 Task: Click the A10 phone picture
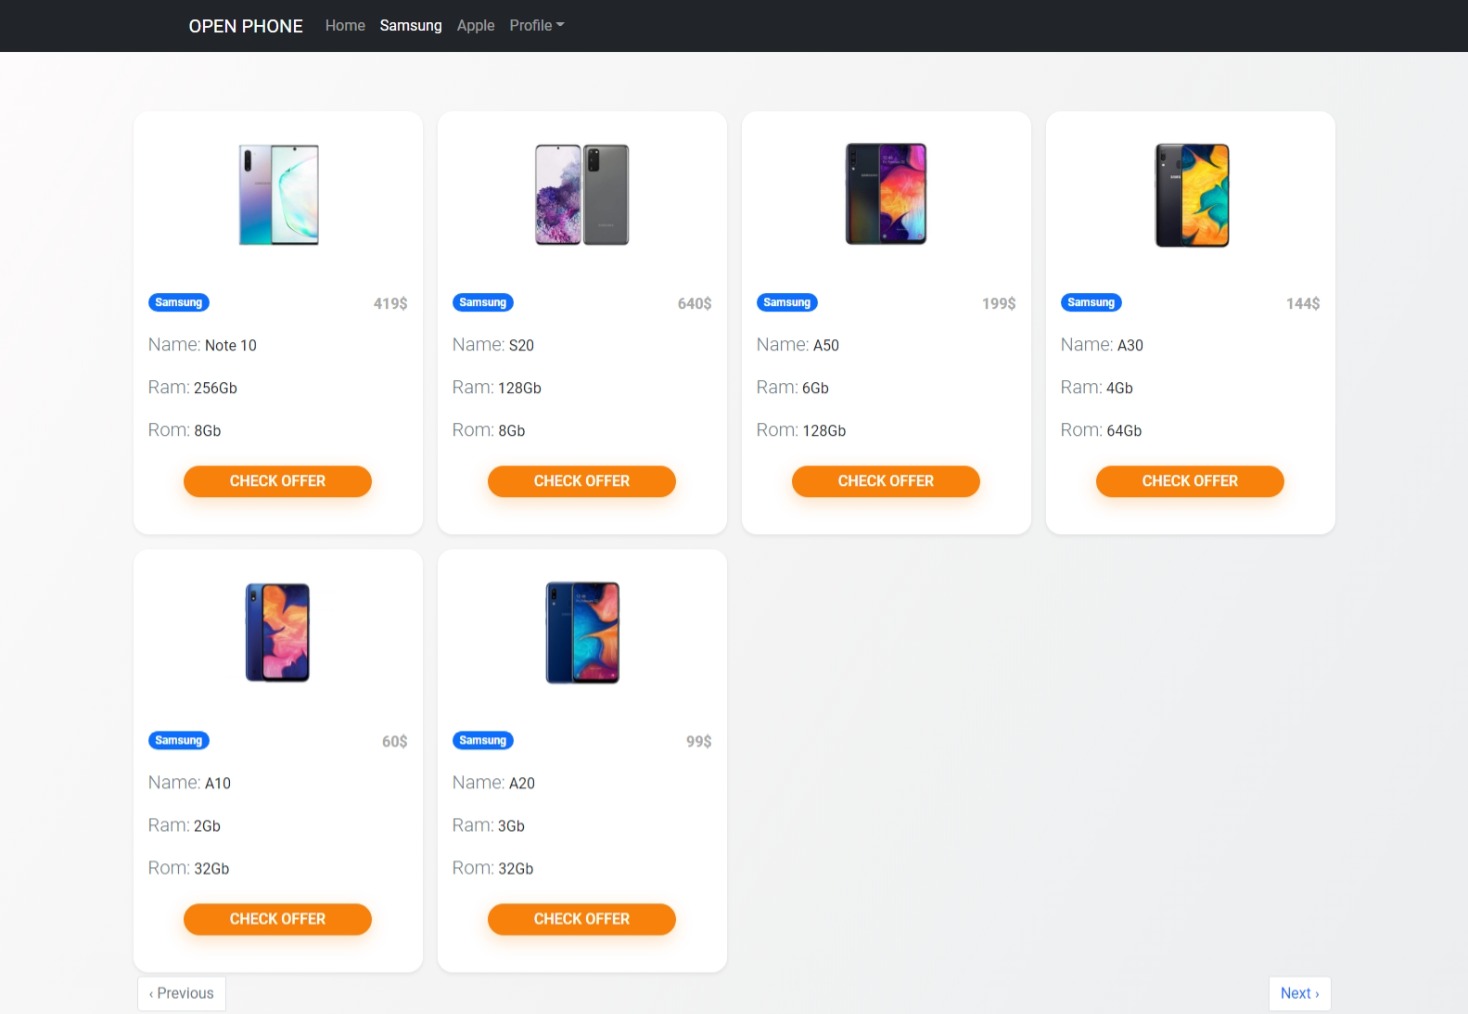click(277, 632)
